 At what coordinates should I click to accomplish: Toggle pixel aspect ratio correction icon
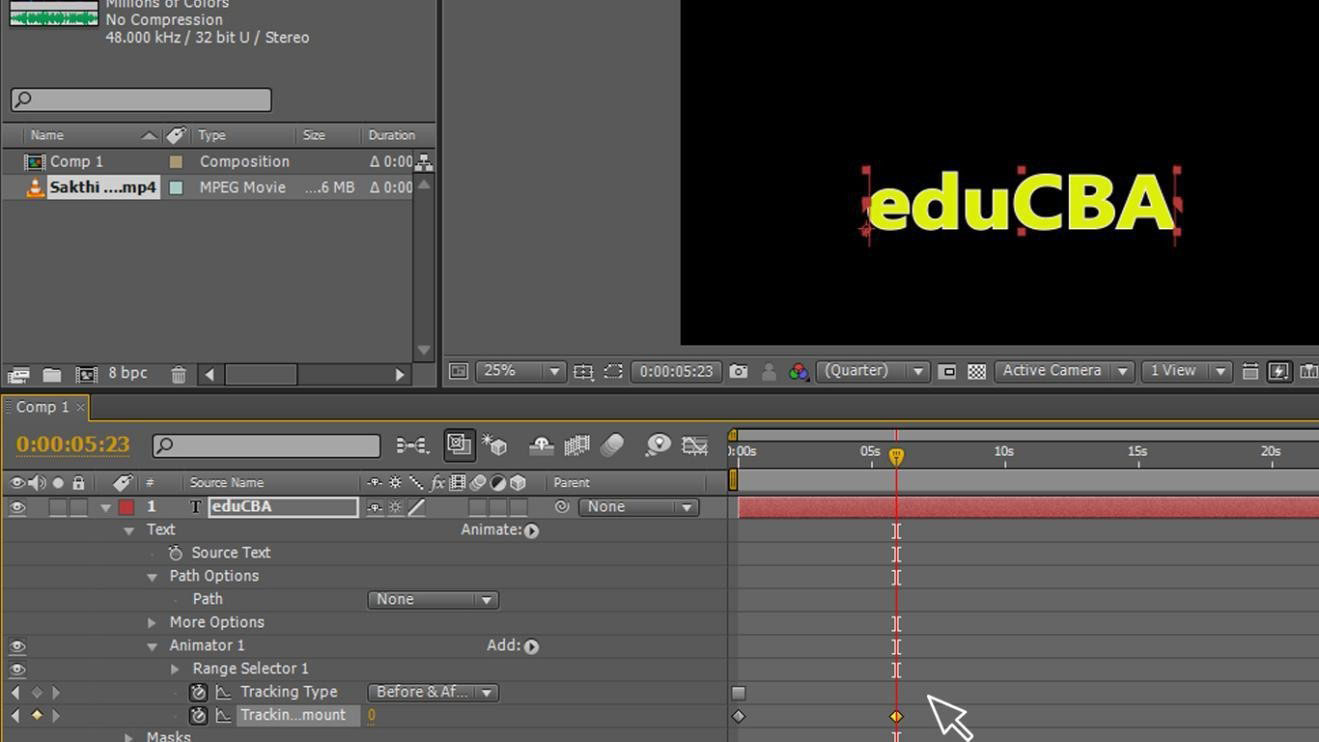[1250, 371]
